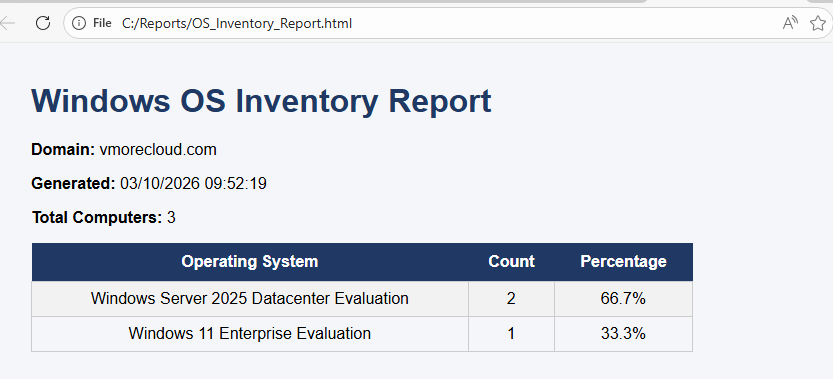Screen dimensions: 833x379
Task: Select the Windows Server 2025 Datacenter Evaluation cell
Action: (x=250, y=299)
